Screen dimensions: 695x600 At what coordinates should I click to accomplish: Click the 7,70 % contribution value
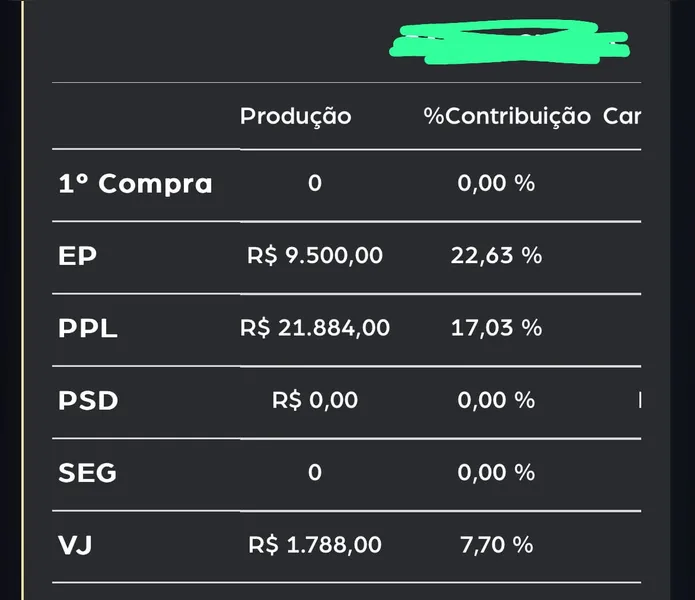click(x=496, y=545)
